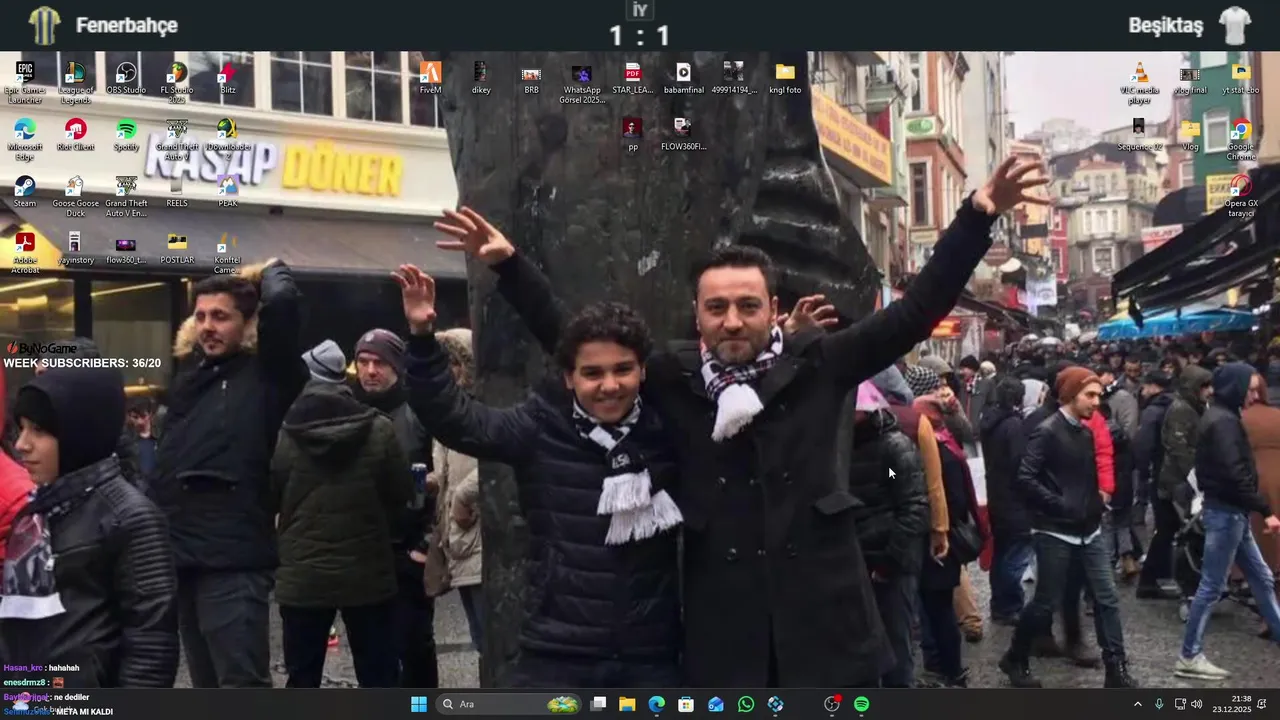Select the REELS desktop item

coord(177,192)
